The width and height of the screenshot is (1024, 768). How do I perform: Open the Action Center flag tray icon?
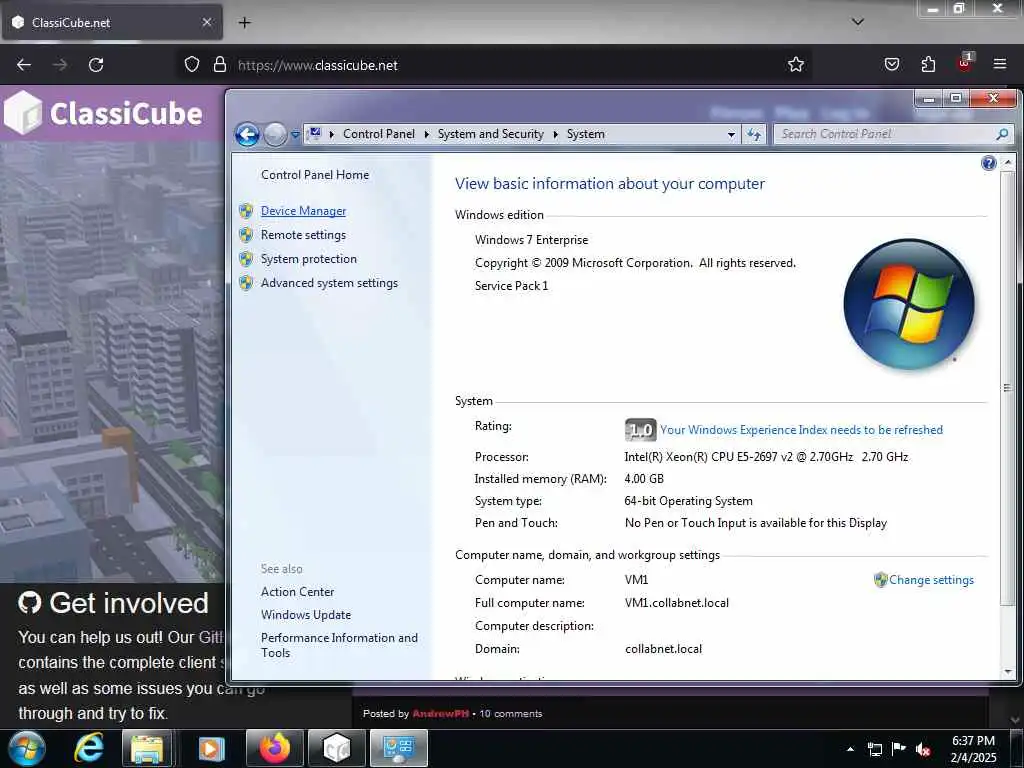899,749
